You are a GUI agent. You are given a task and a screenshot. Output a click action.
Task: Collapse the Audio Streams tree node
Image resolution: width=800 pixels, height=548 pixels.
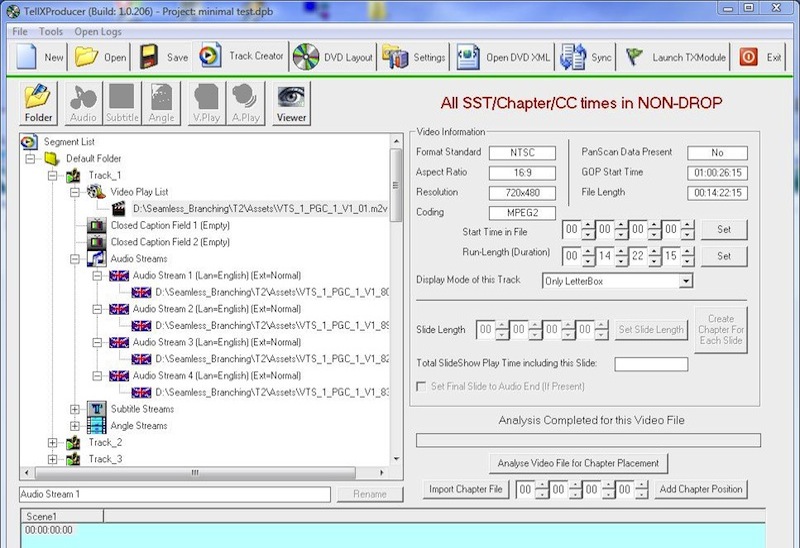tap(75, 259)
